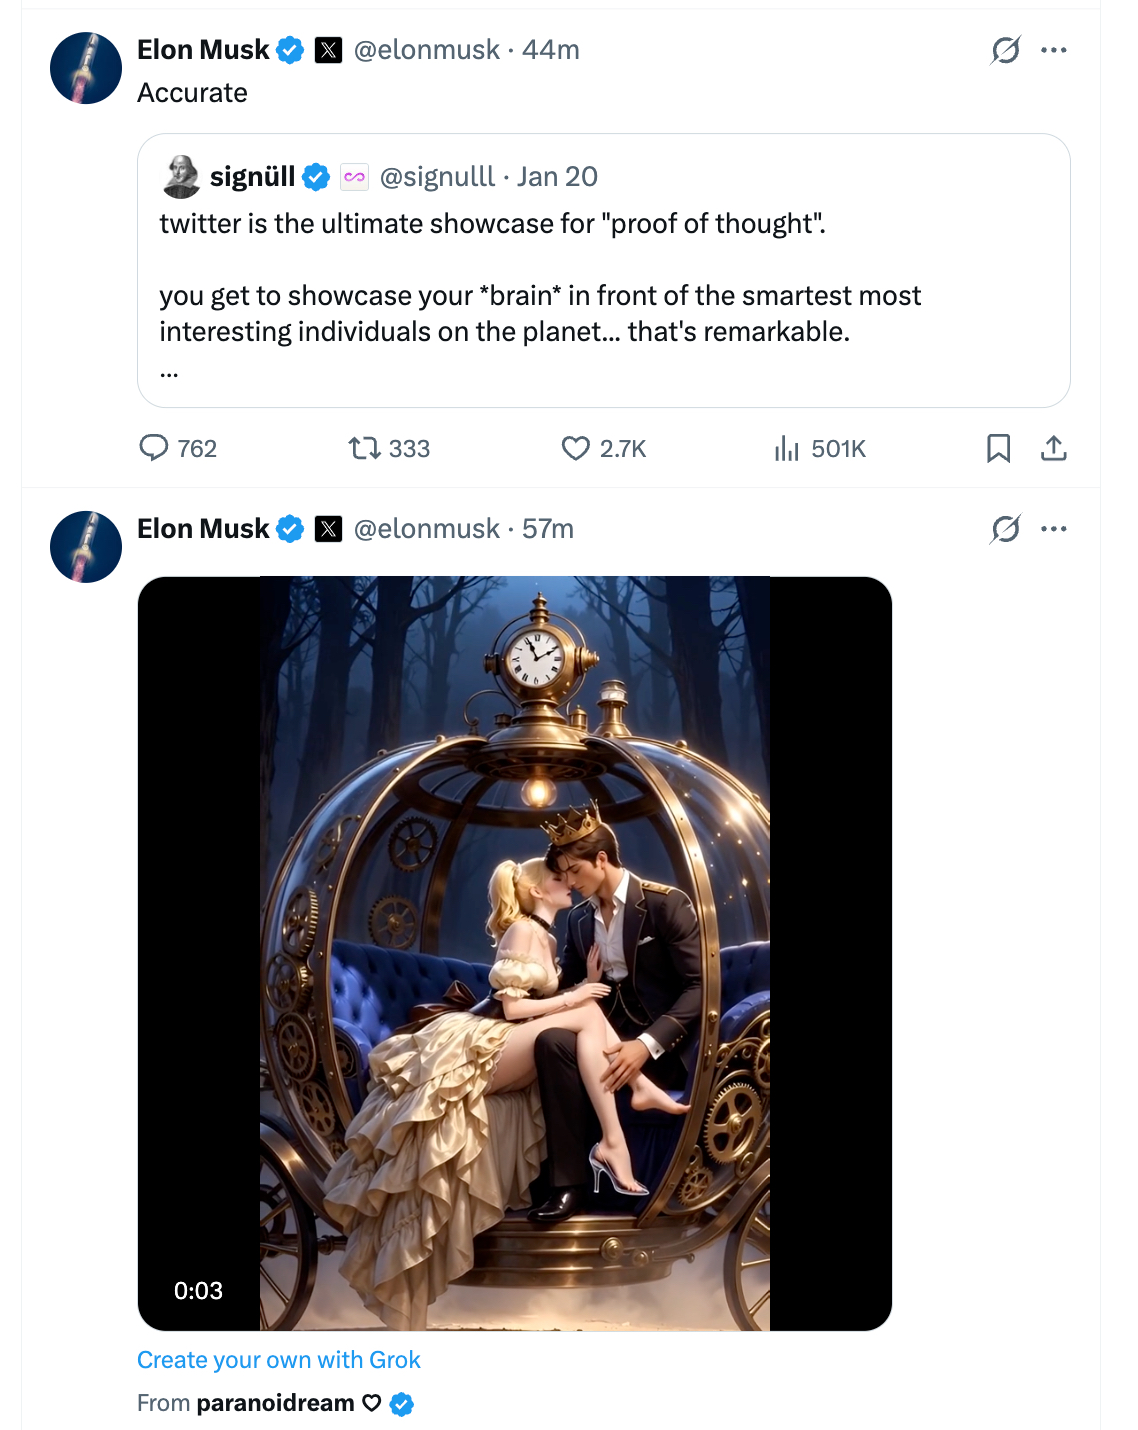Click the signüll Shakespeare avatar

coord(181,177)
